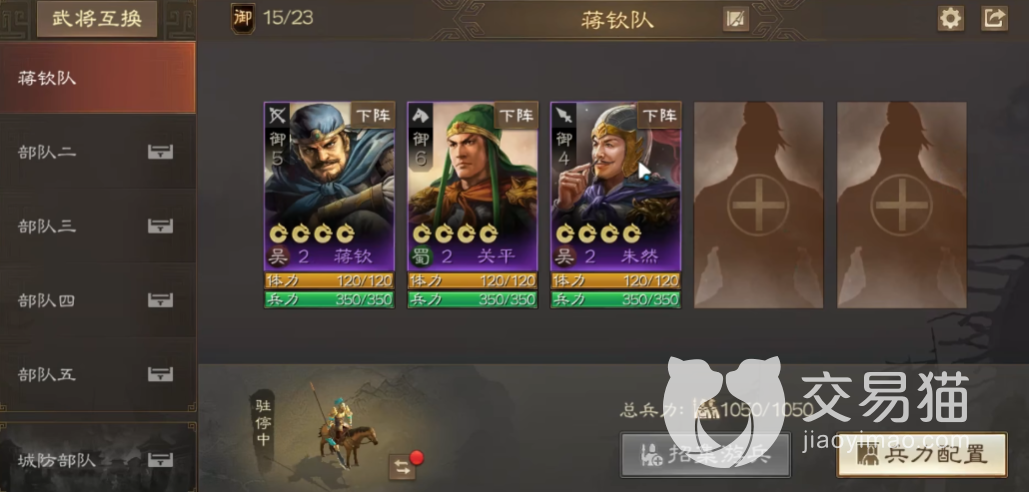
Task: Select the 蒋钦队 team tab
Action: [x=97, y=78]
